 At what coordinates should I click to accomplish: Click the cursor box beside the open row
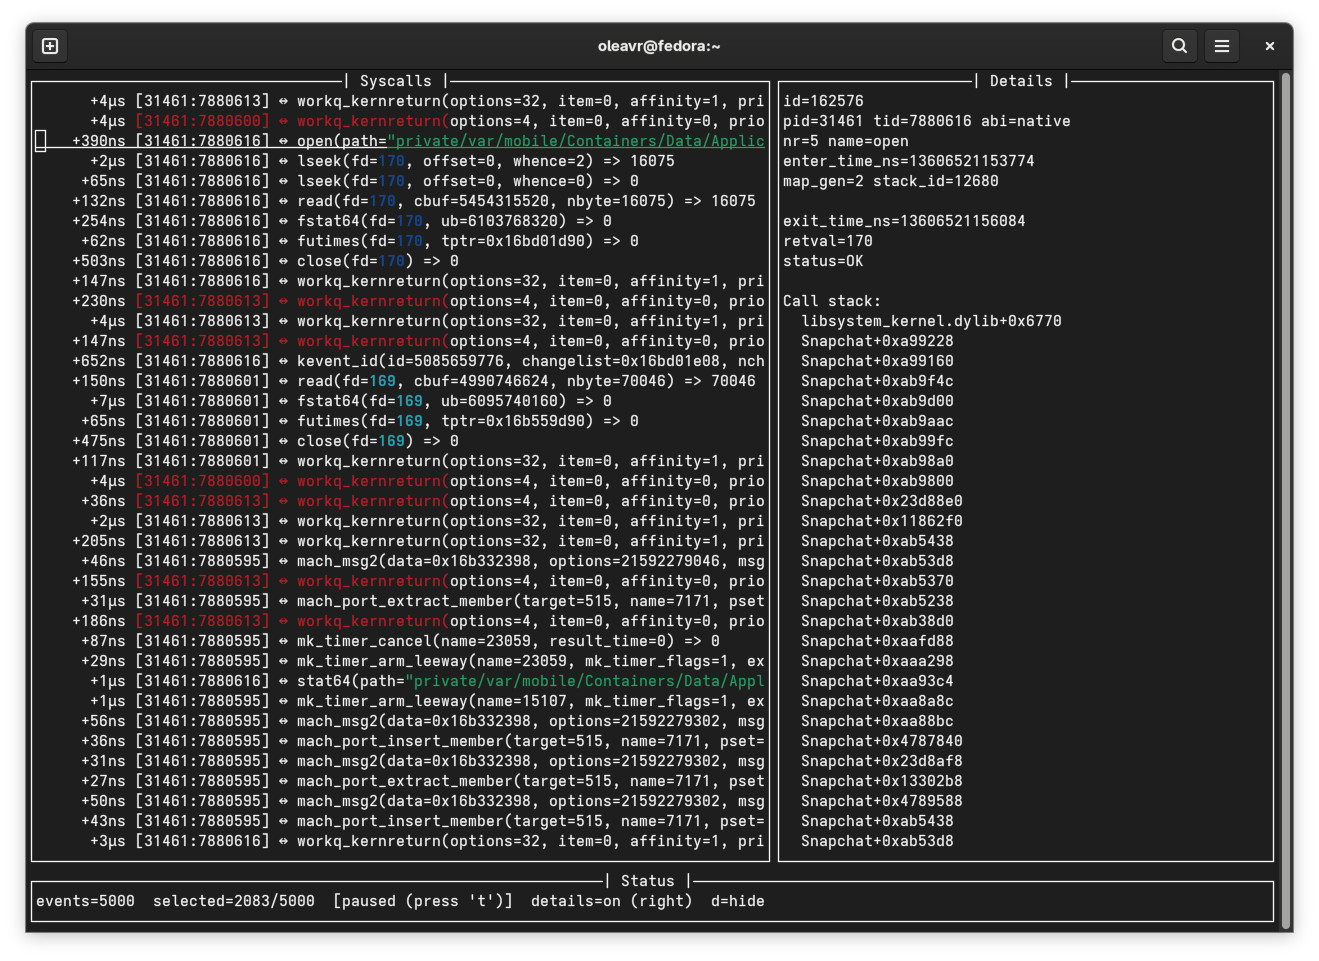click(41, 141)
